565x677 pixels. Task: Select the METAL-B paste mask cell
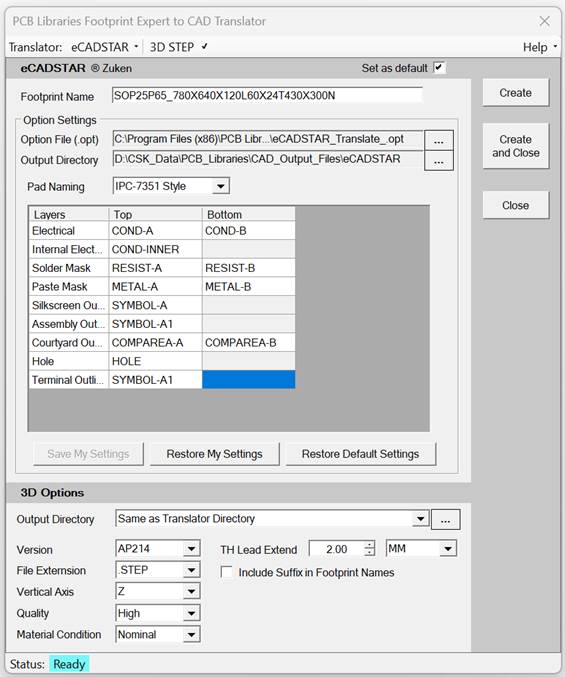click(x=249, y=287)
